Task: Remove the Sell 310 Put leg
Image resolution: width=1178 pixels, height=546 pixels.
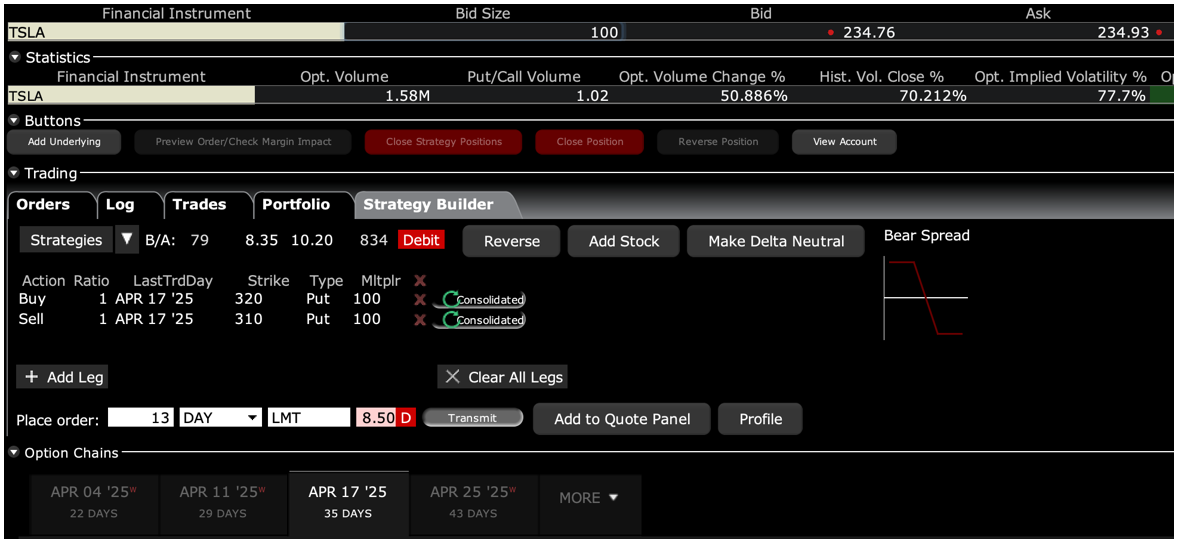Action: click(x=420, y=320)
